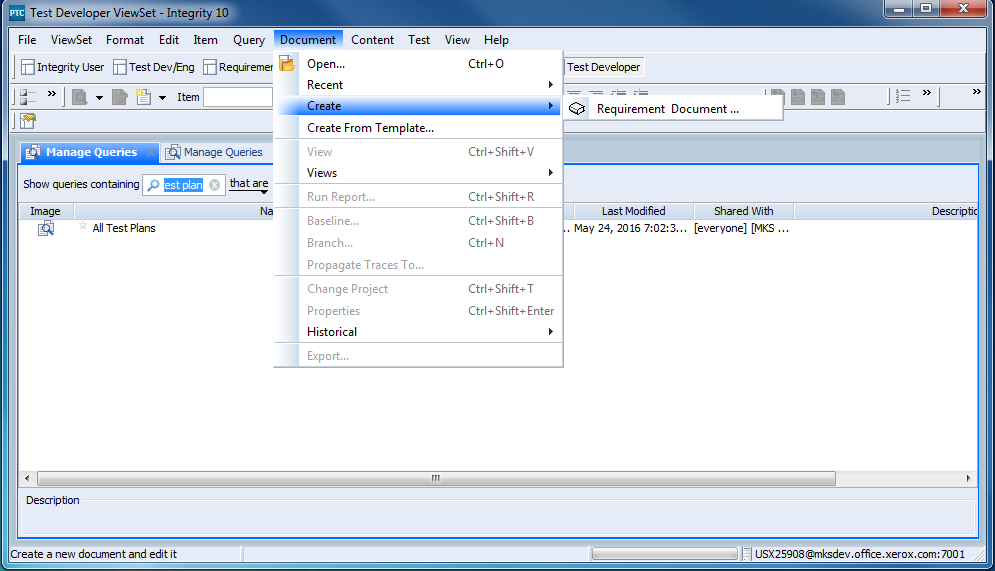Choose Open... in the Document menu

pos(419,64)
